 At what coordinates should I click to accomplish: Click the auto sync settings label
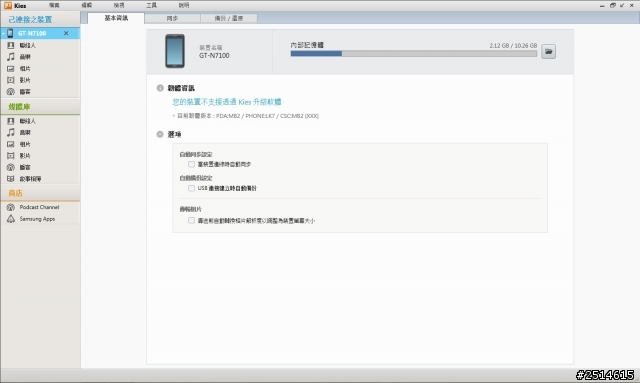coord(196,154)
